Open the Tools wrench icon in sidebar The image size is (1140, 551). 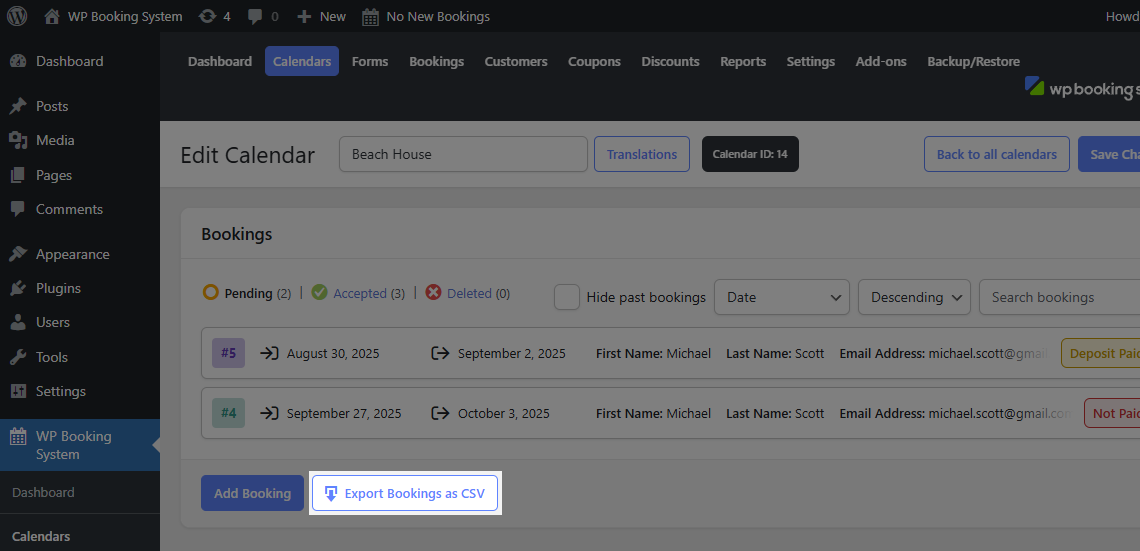tap(18, 357)
